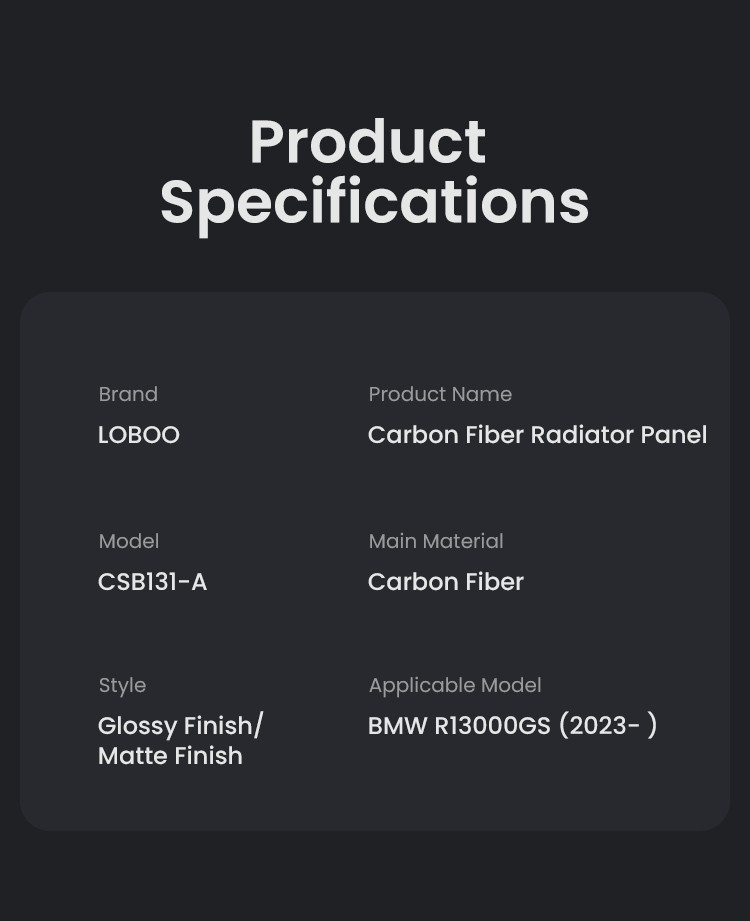The width and height of the screenshot is (750, 921).
Task: Click the "Carbon Fiber" value under Main Material
Action: pos(446,582)
